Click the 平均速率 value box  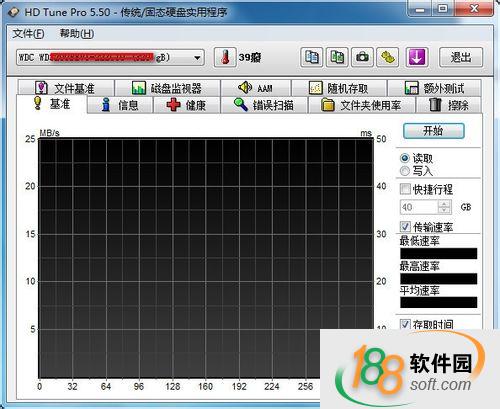click(438, 302)
